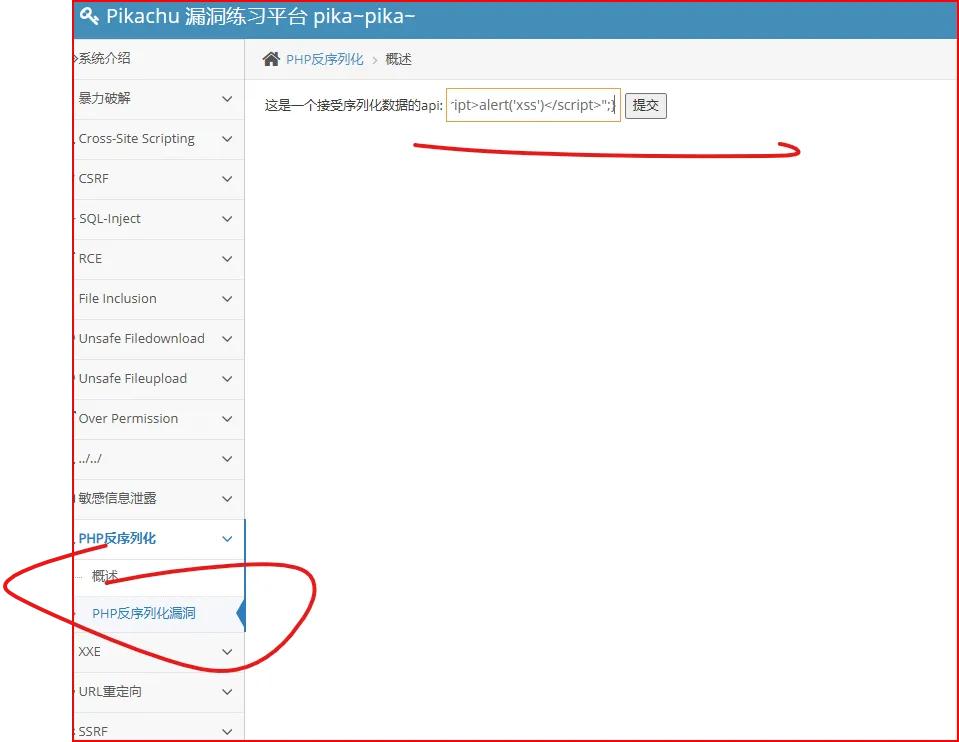Expand the 暴力破解 chevron
Viewport: 959px width, 742px height.
click(x=227, y=98)
